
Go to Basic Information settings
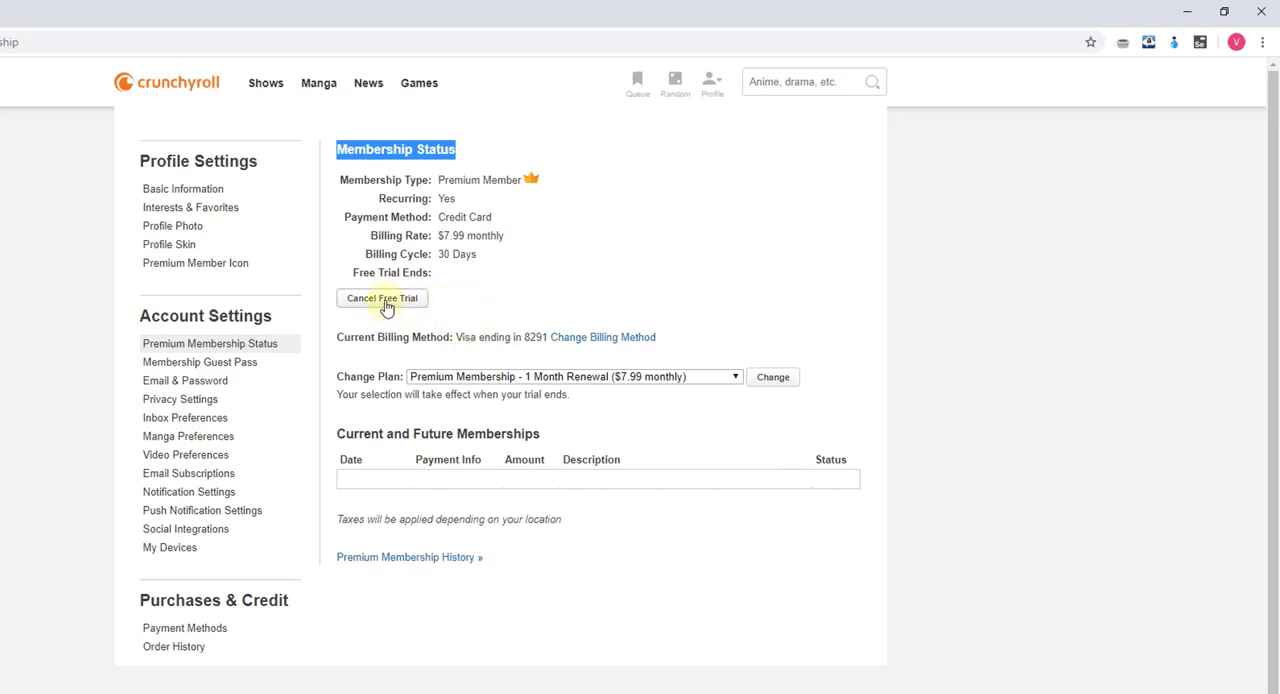click(x=183, y=189)
